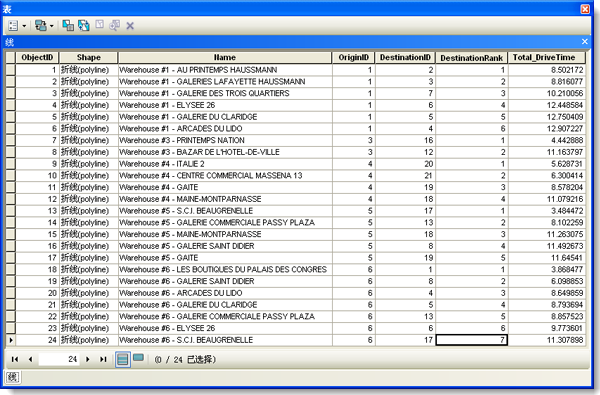
Task: Toggle Show all records view
Action: coord(123,359)
